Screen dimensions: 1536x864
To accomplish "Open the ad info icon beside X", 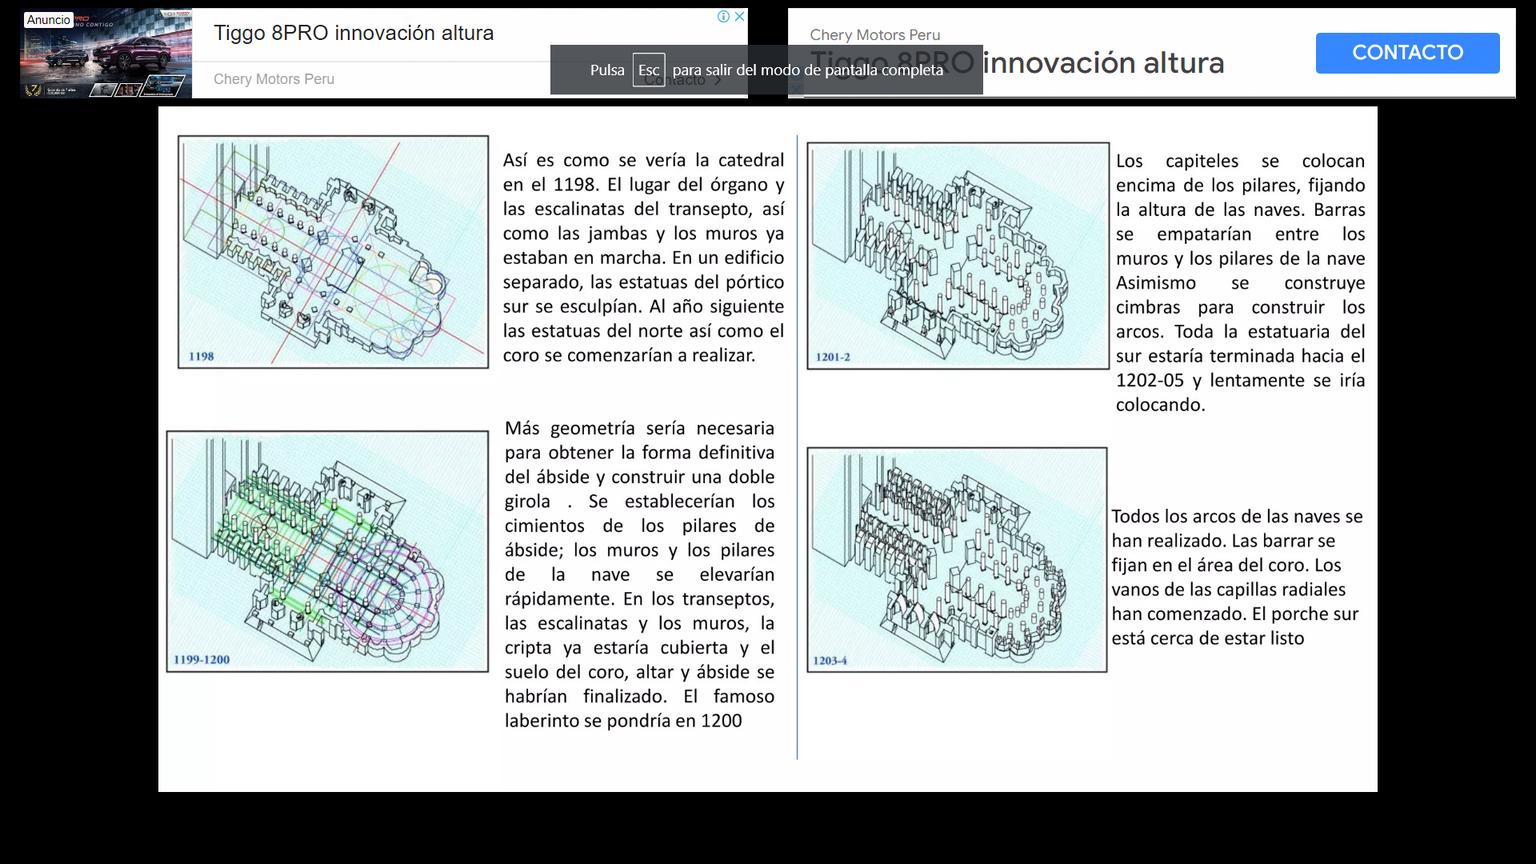I will click(x=723, y=17).
